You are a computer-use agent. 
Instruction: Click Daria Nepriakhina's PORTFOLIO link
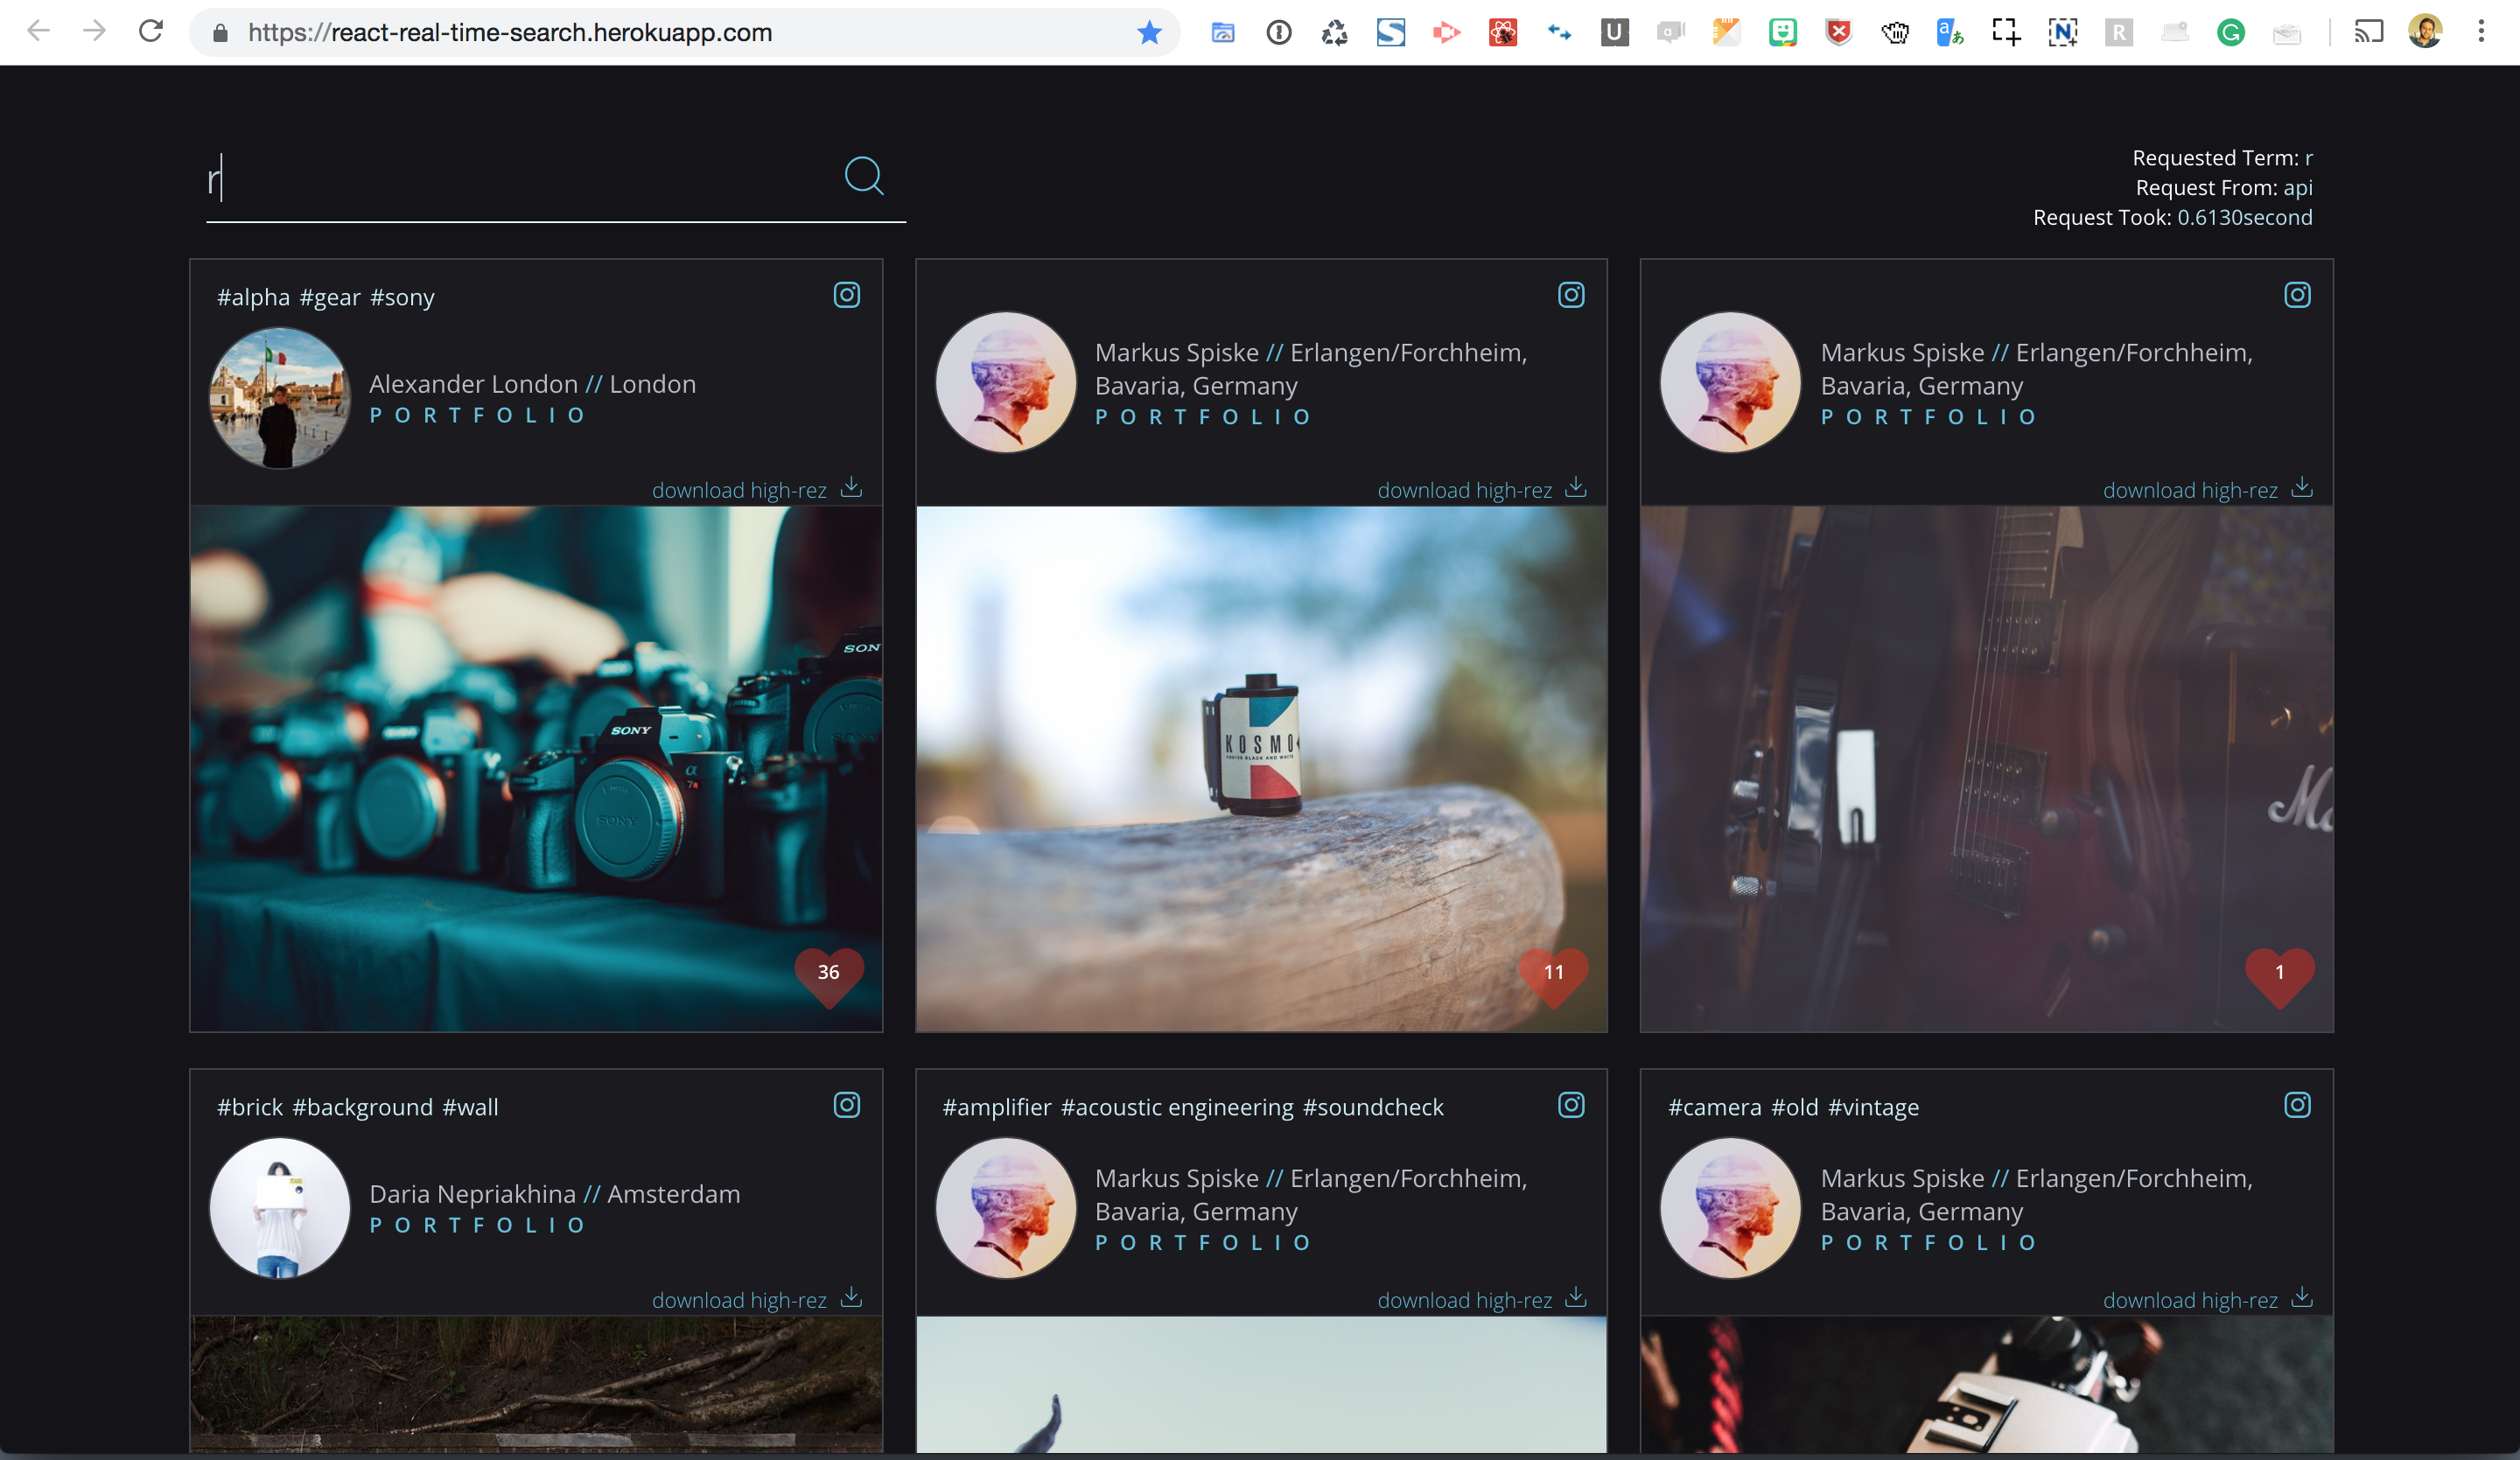(477, 1226)
